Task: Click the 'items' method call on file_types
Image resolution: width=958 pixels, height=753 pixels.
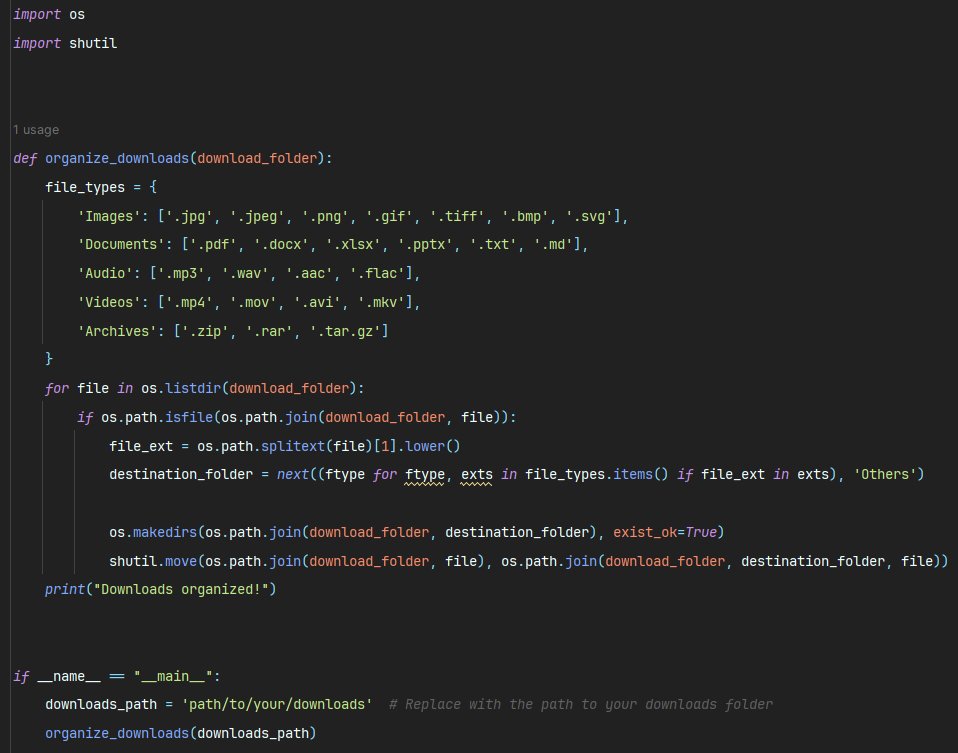Action: 633,474
